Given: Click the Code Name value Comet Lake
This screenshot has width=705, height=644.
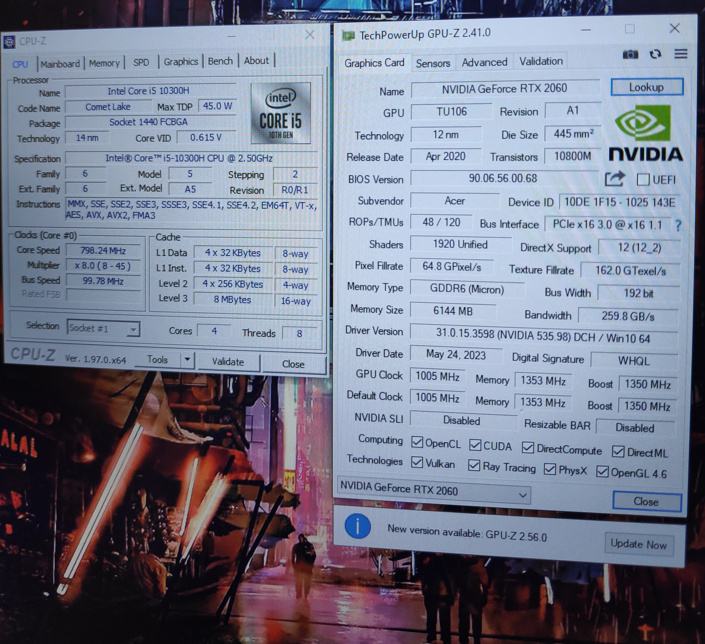Looking at the screenshot, I should click(108, 107).
